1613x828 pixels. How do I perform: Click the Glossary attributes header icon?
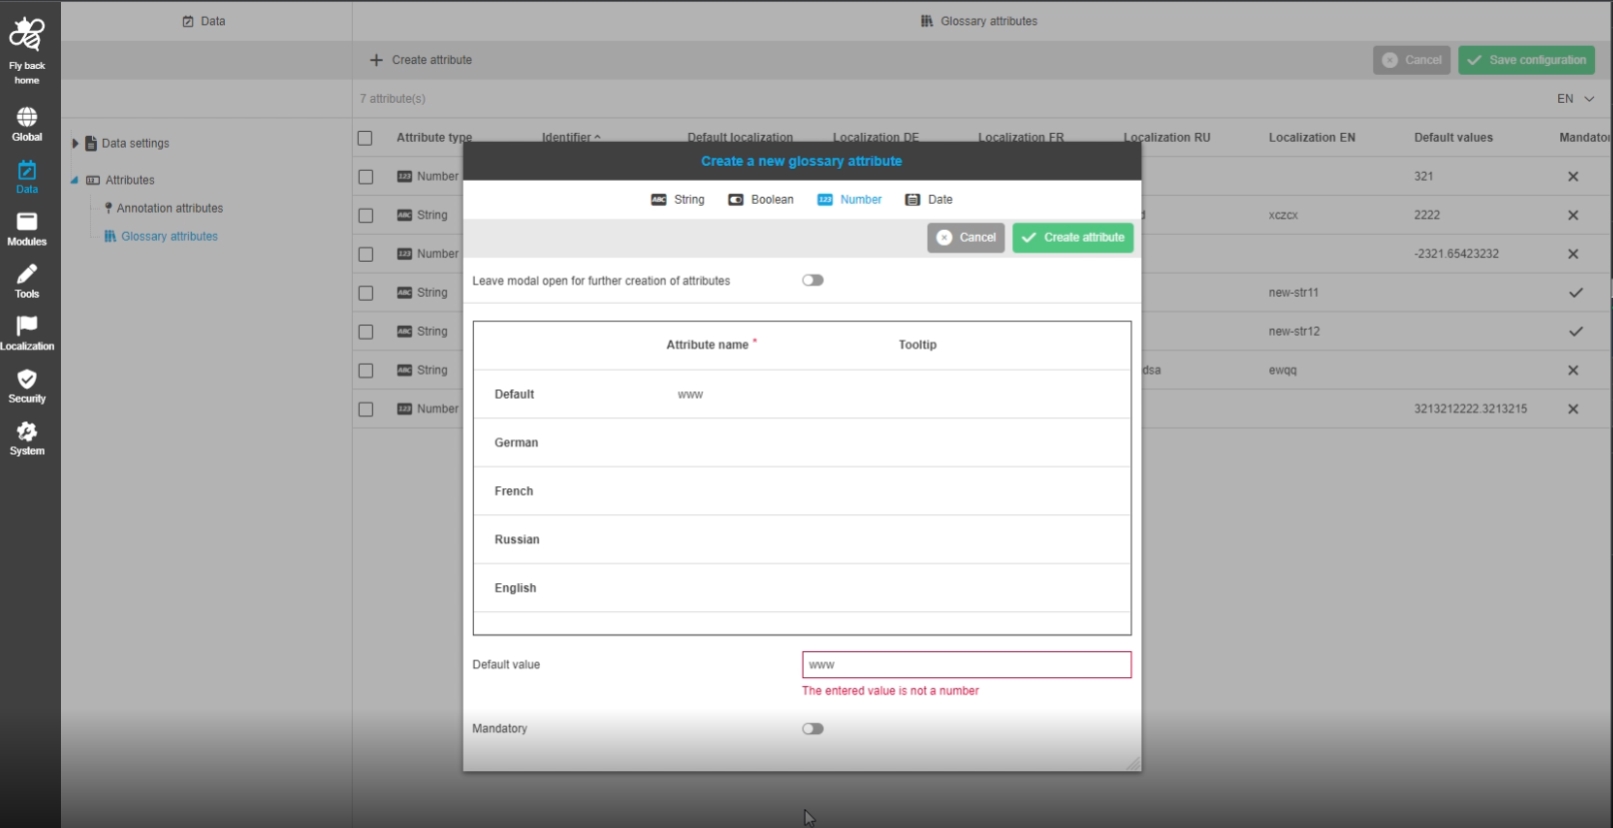coord(927,21)
